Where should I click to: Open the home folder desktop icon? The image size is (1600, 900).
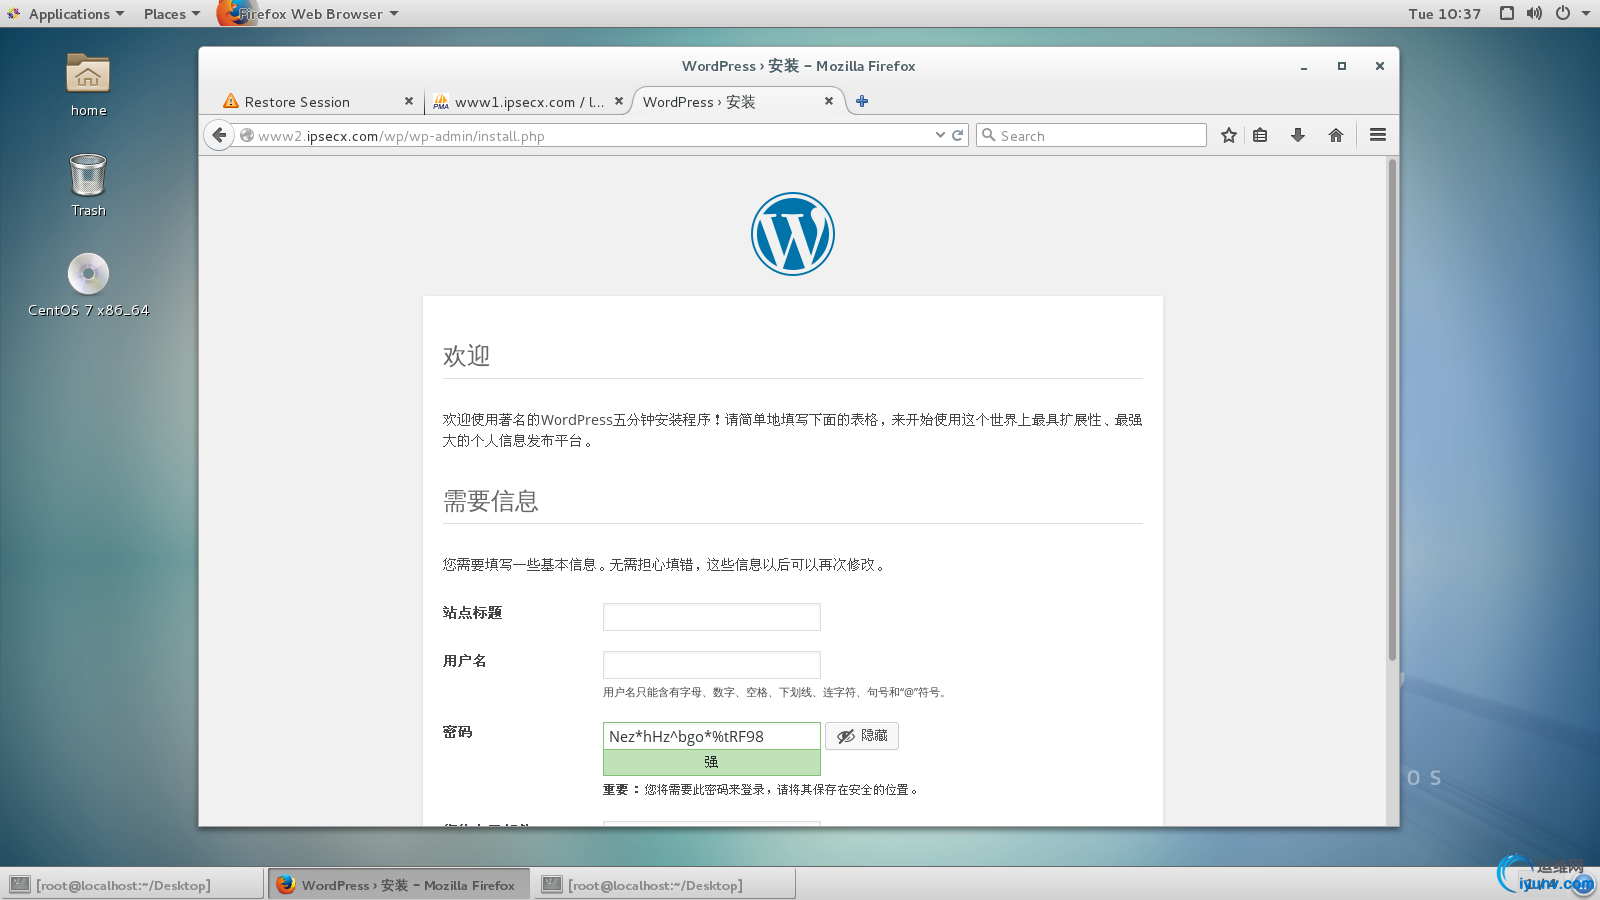point(88,85)
